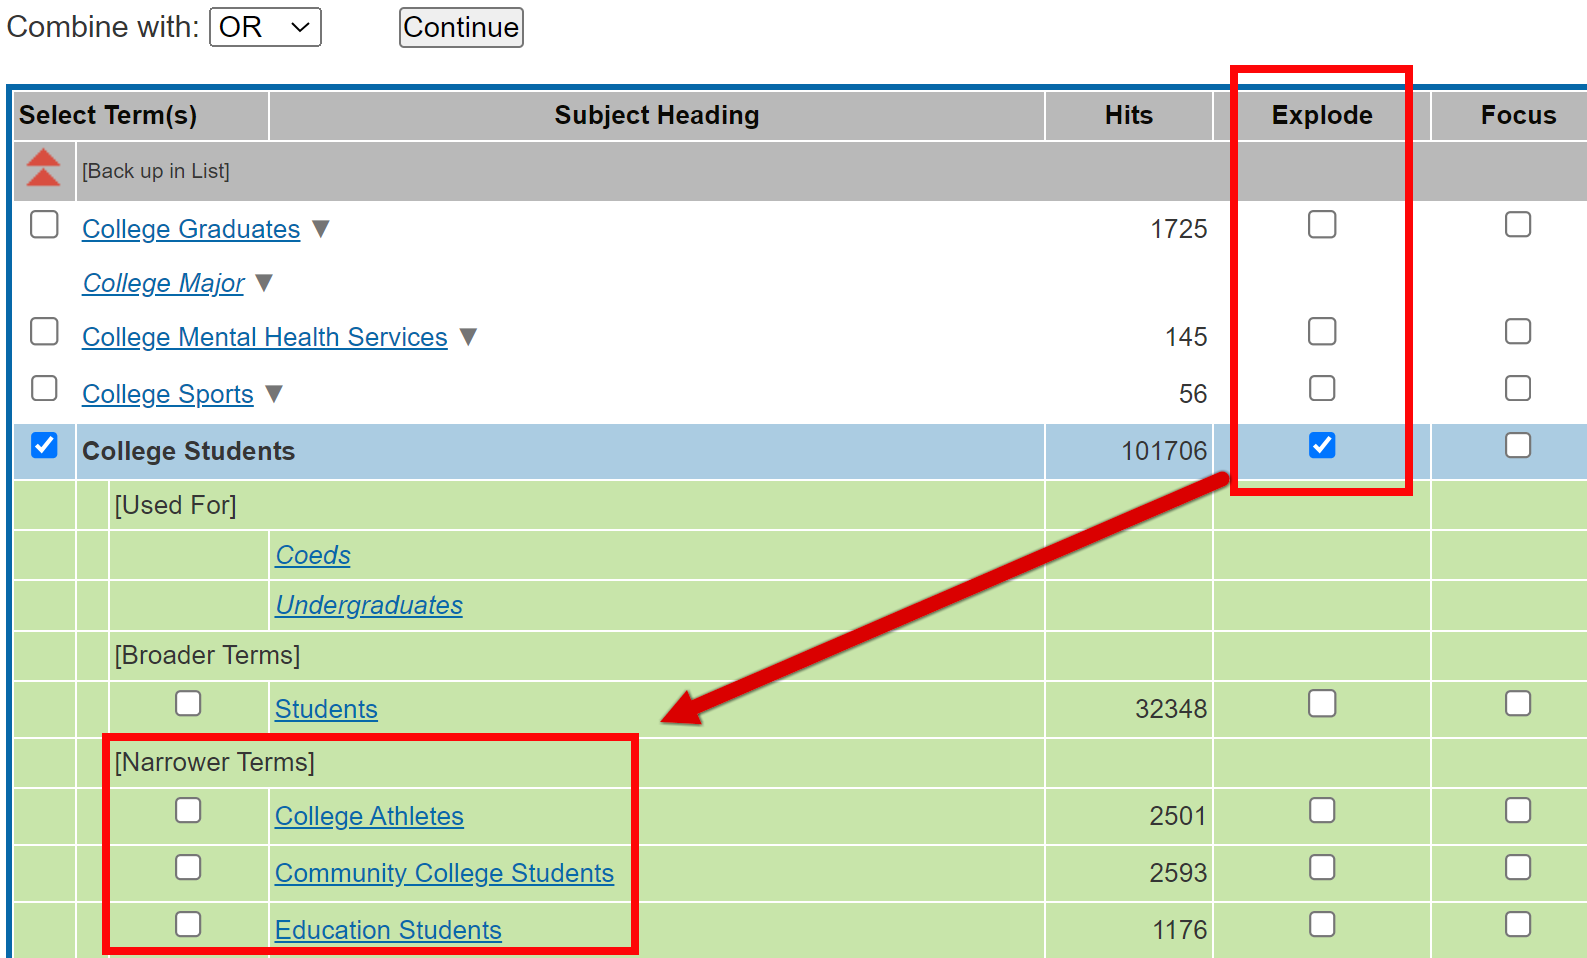Open the College Graduates link
The height and width of the screenshot is (958, 1587).
(191, 229)
